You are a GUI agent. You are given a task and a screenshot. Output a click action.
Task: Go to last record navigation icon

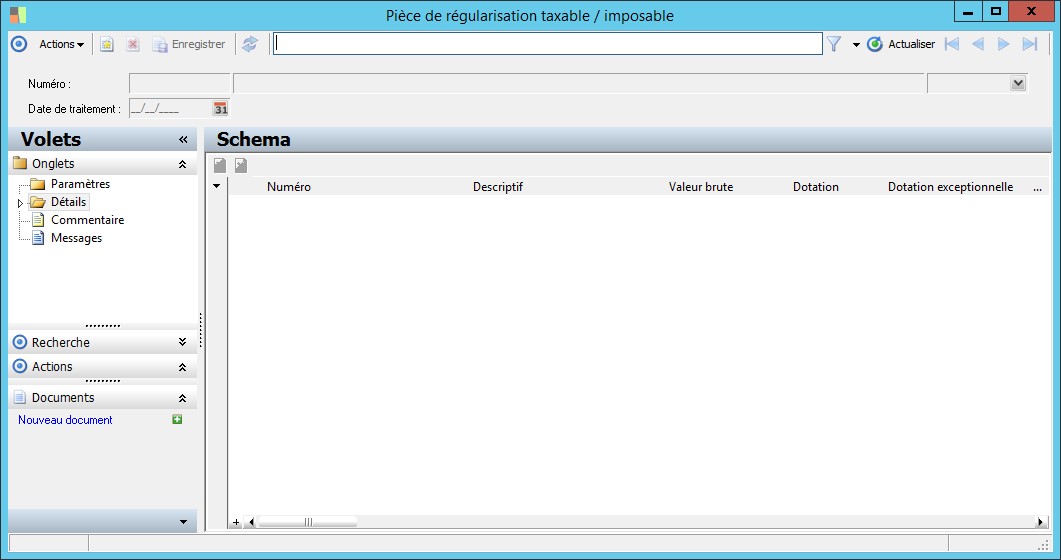click(x=1029, y=44)
